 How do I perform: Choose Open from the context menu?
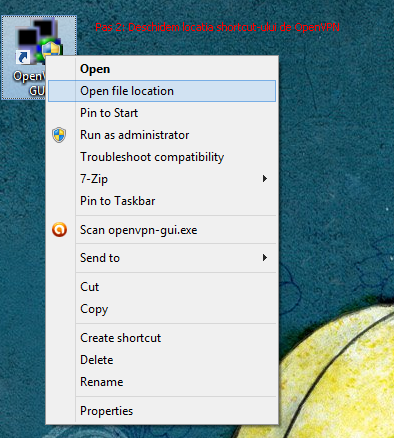[162, 69]
